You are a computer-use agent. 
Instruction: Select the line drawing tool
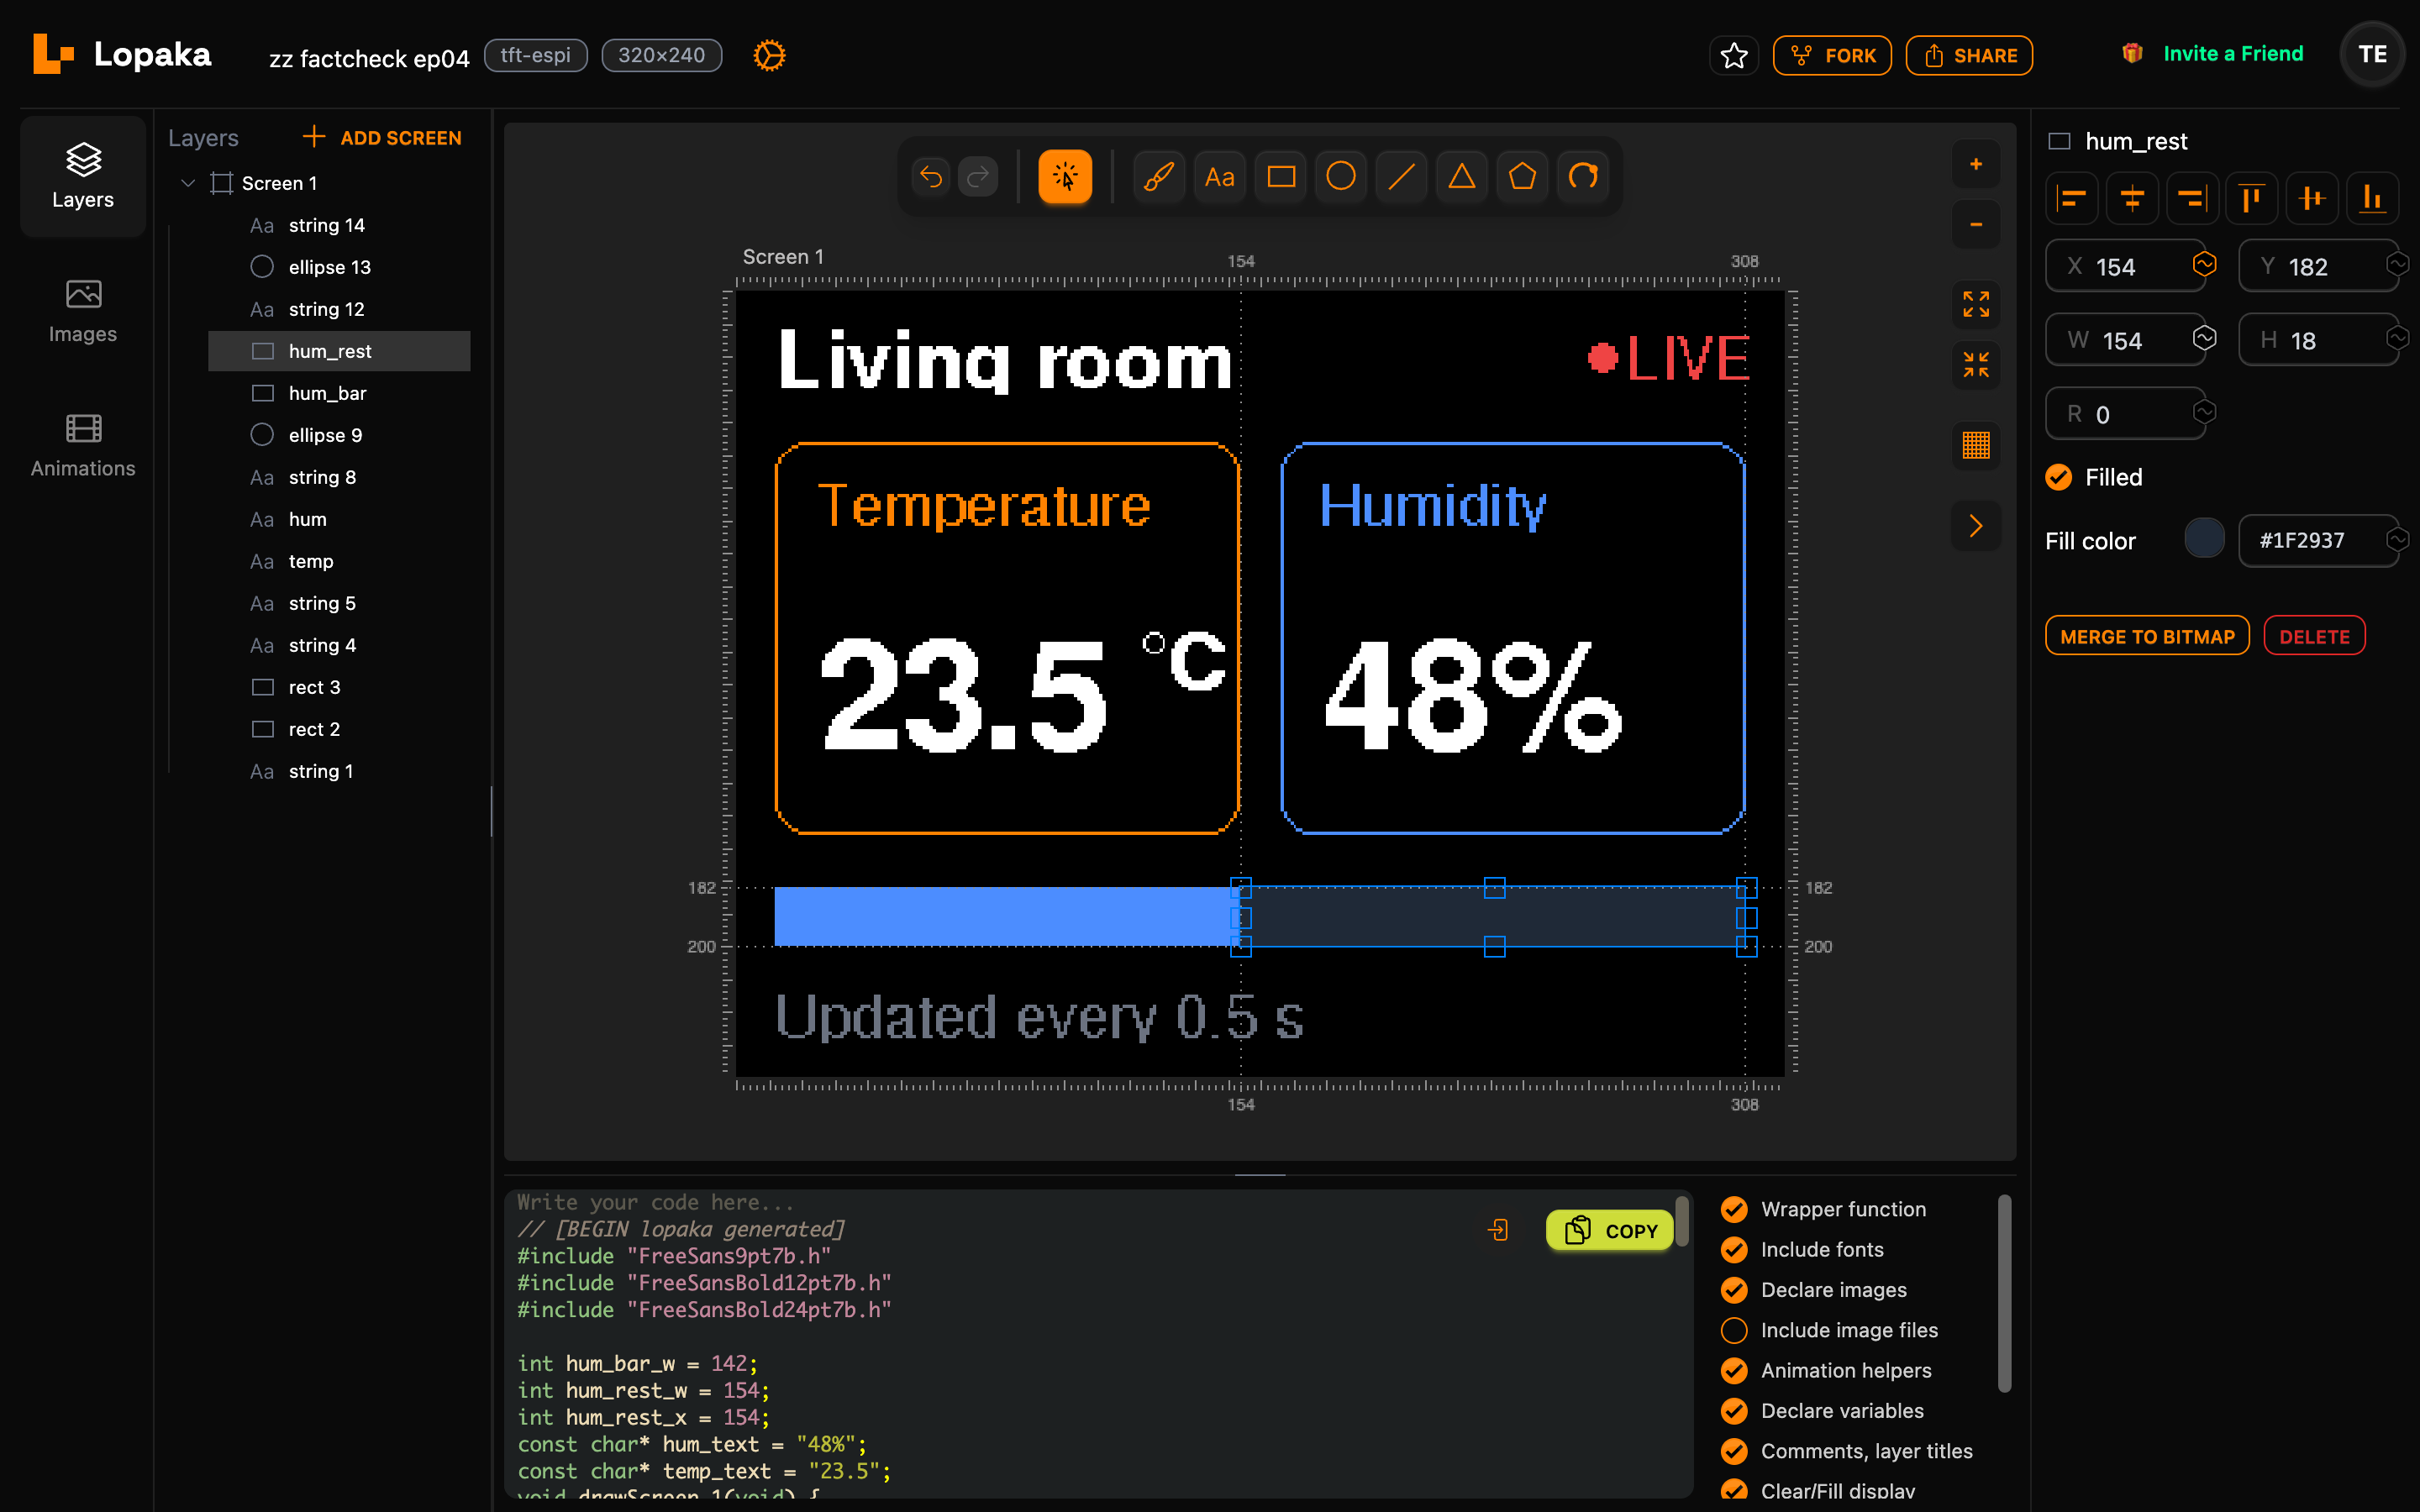point(1402,177)
